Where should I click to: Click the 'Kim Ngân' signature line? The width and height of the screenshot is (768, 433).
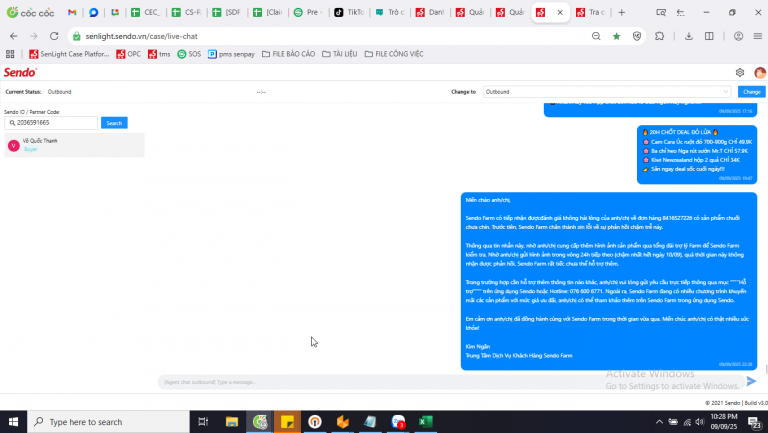click(478, 346)
